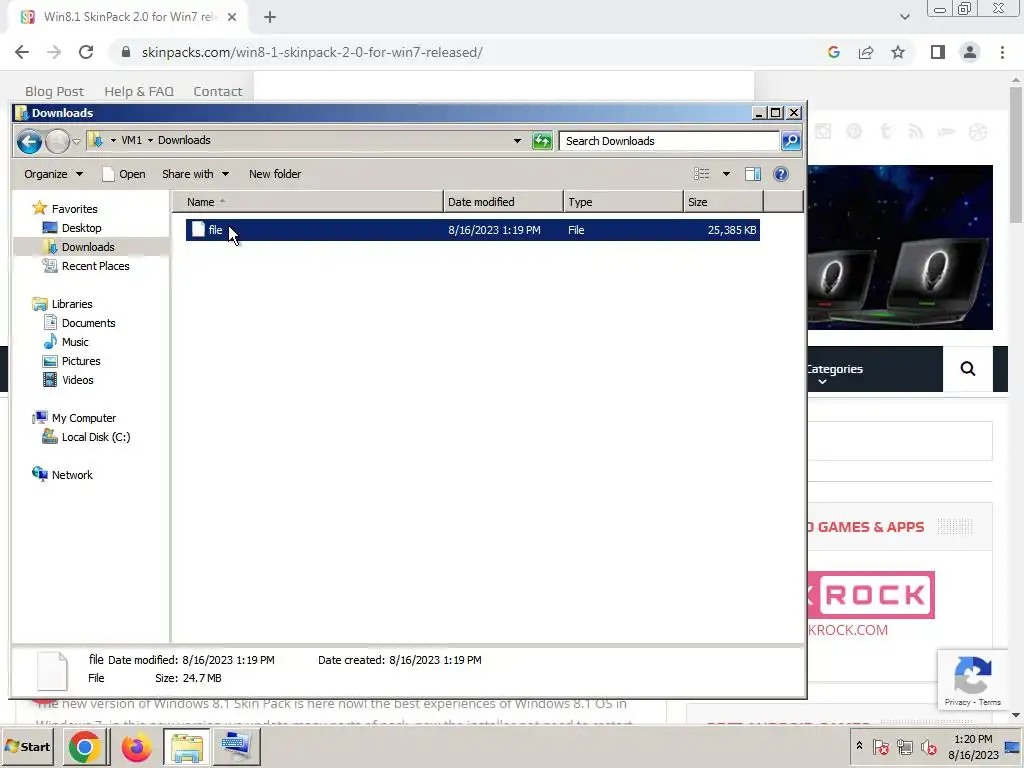Open the Start menu

27,746
